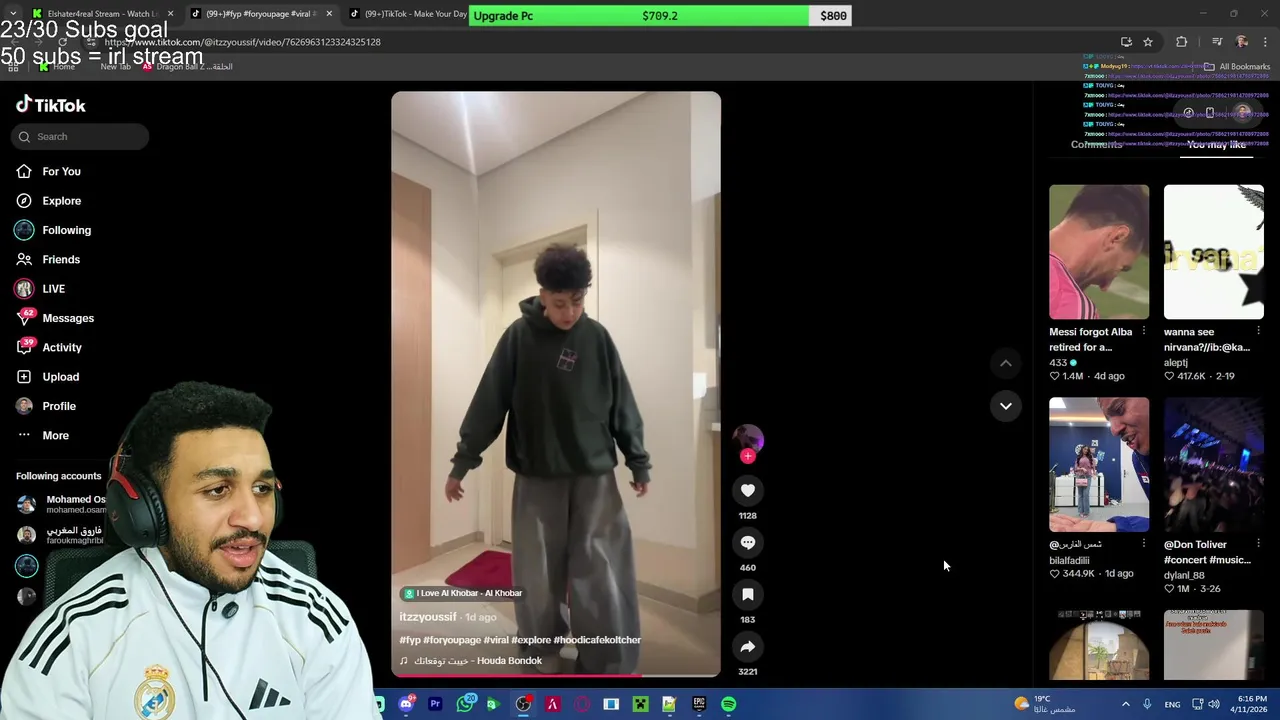This screenshot has width=1280, height=720.
Task: Go to your Profile
Action: [46, 406]
